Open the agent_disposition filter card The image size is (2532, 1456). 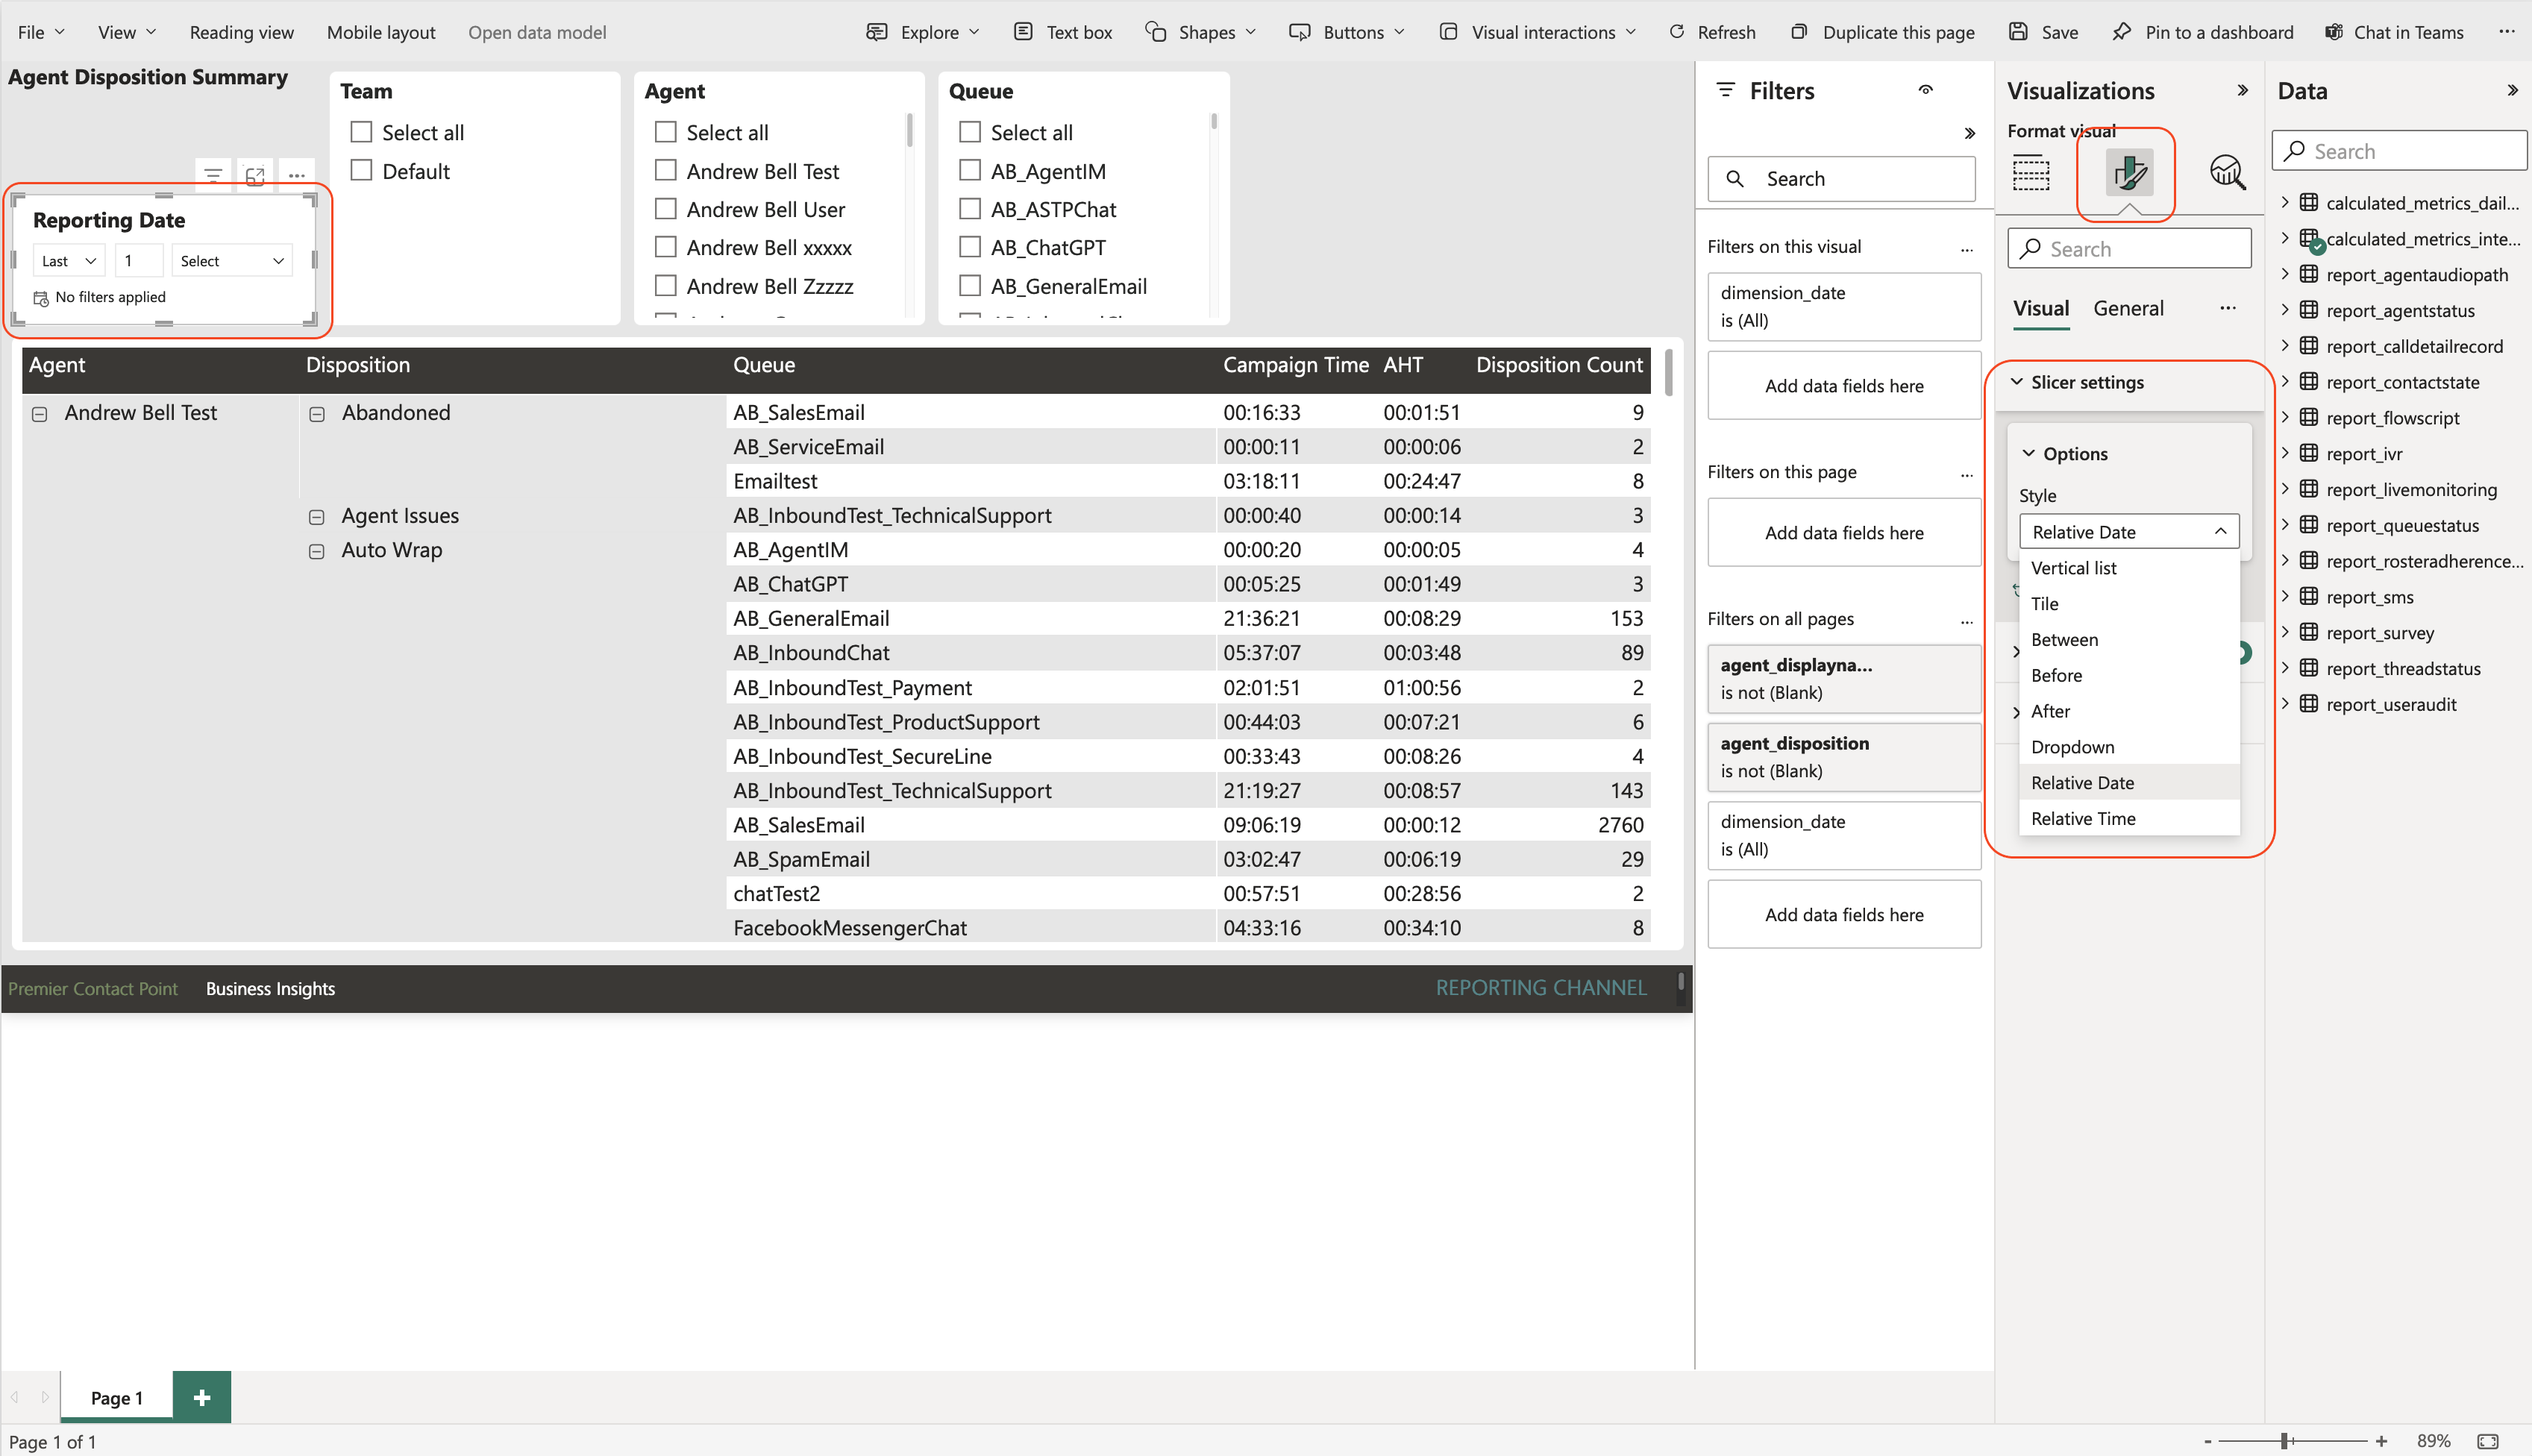click(x=1844, y=757)
